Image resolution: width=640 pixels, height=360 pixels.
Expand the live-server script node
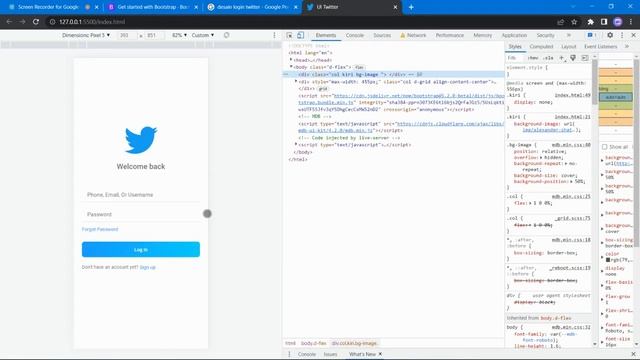296,144
